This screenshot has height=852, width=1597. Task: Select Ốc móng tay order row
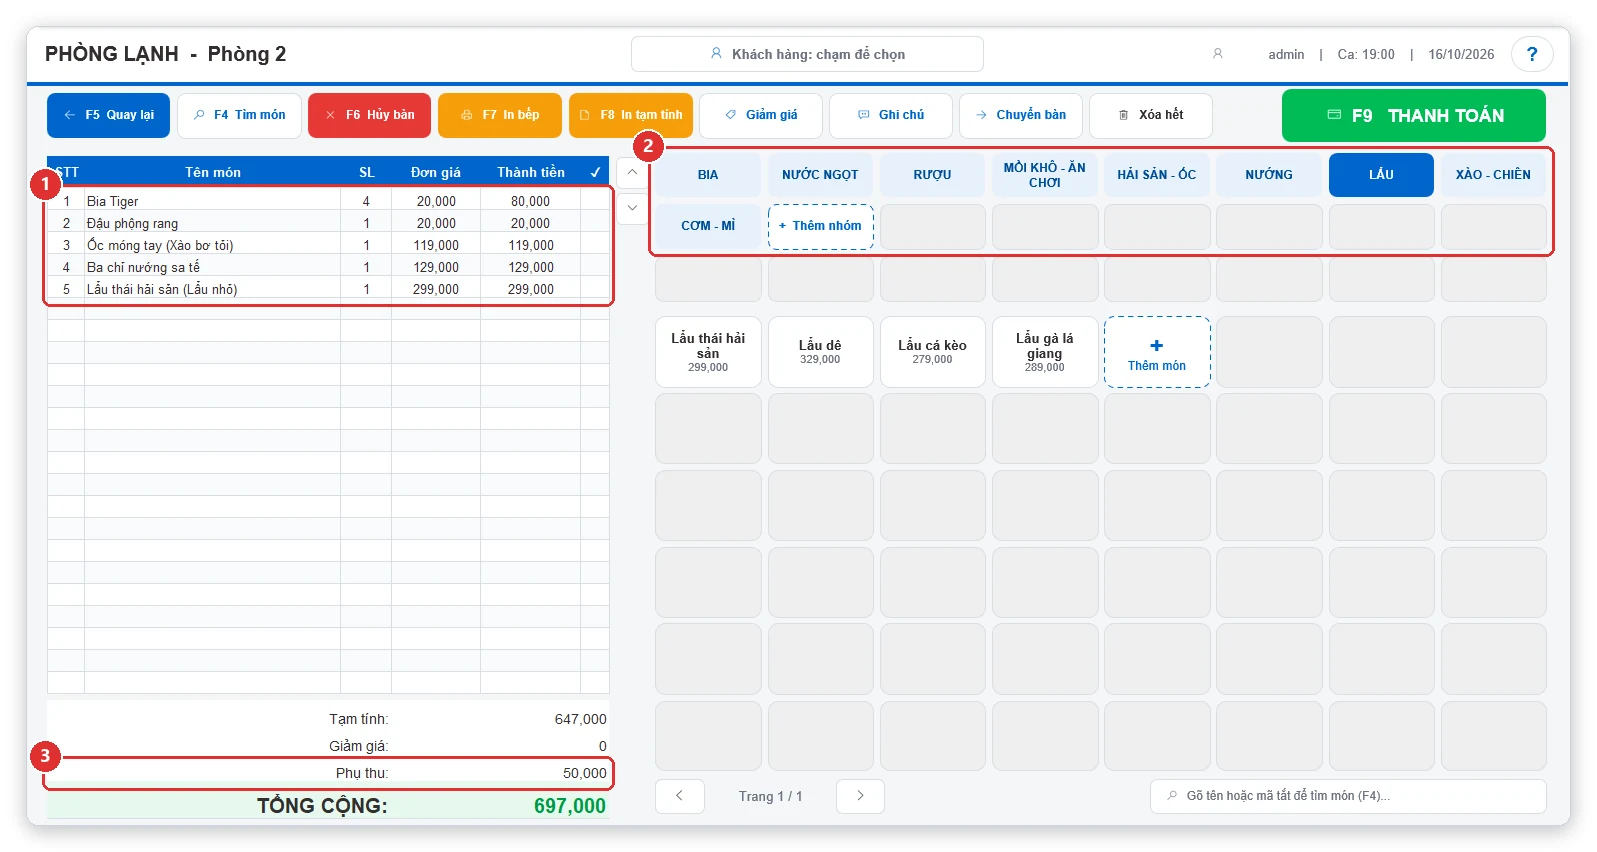328,245
